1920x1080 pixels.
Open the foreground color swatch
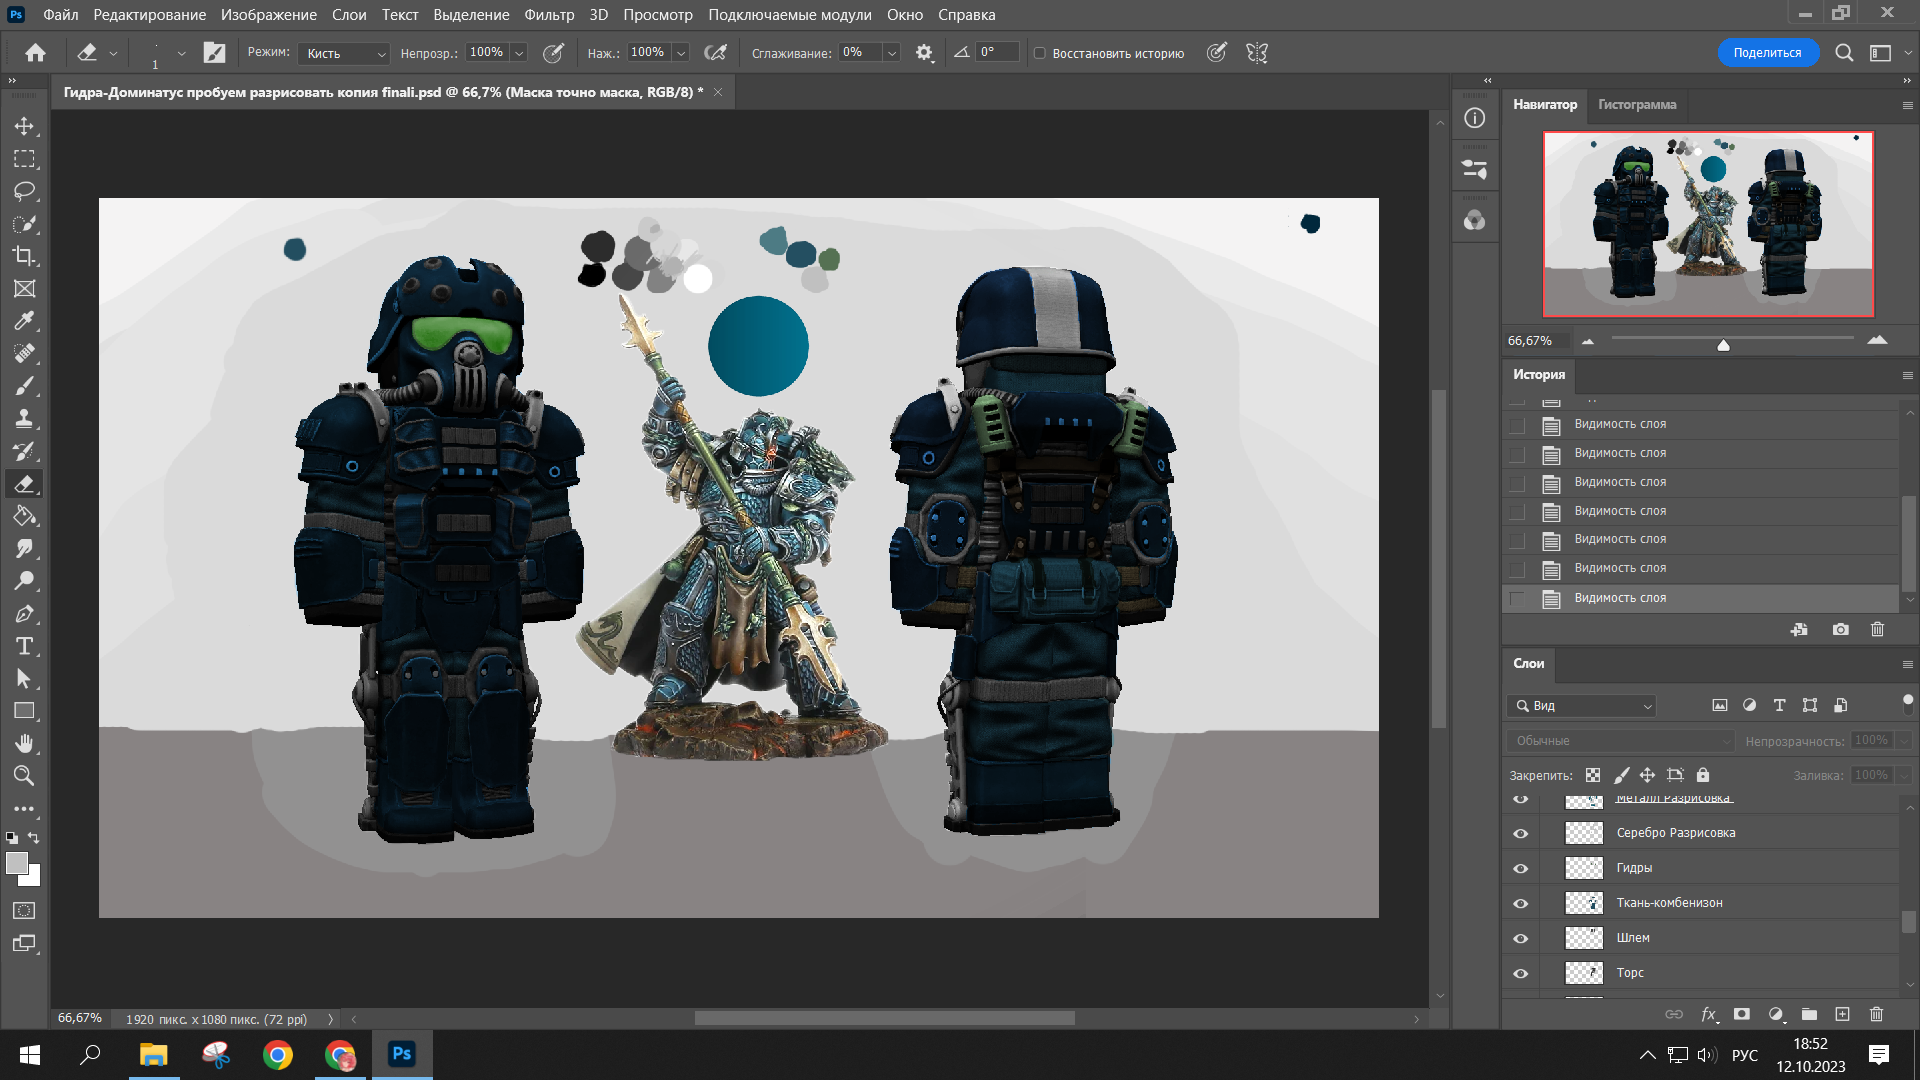pos(16,864)
